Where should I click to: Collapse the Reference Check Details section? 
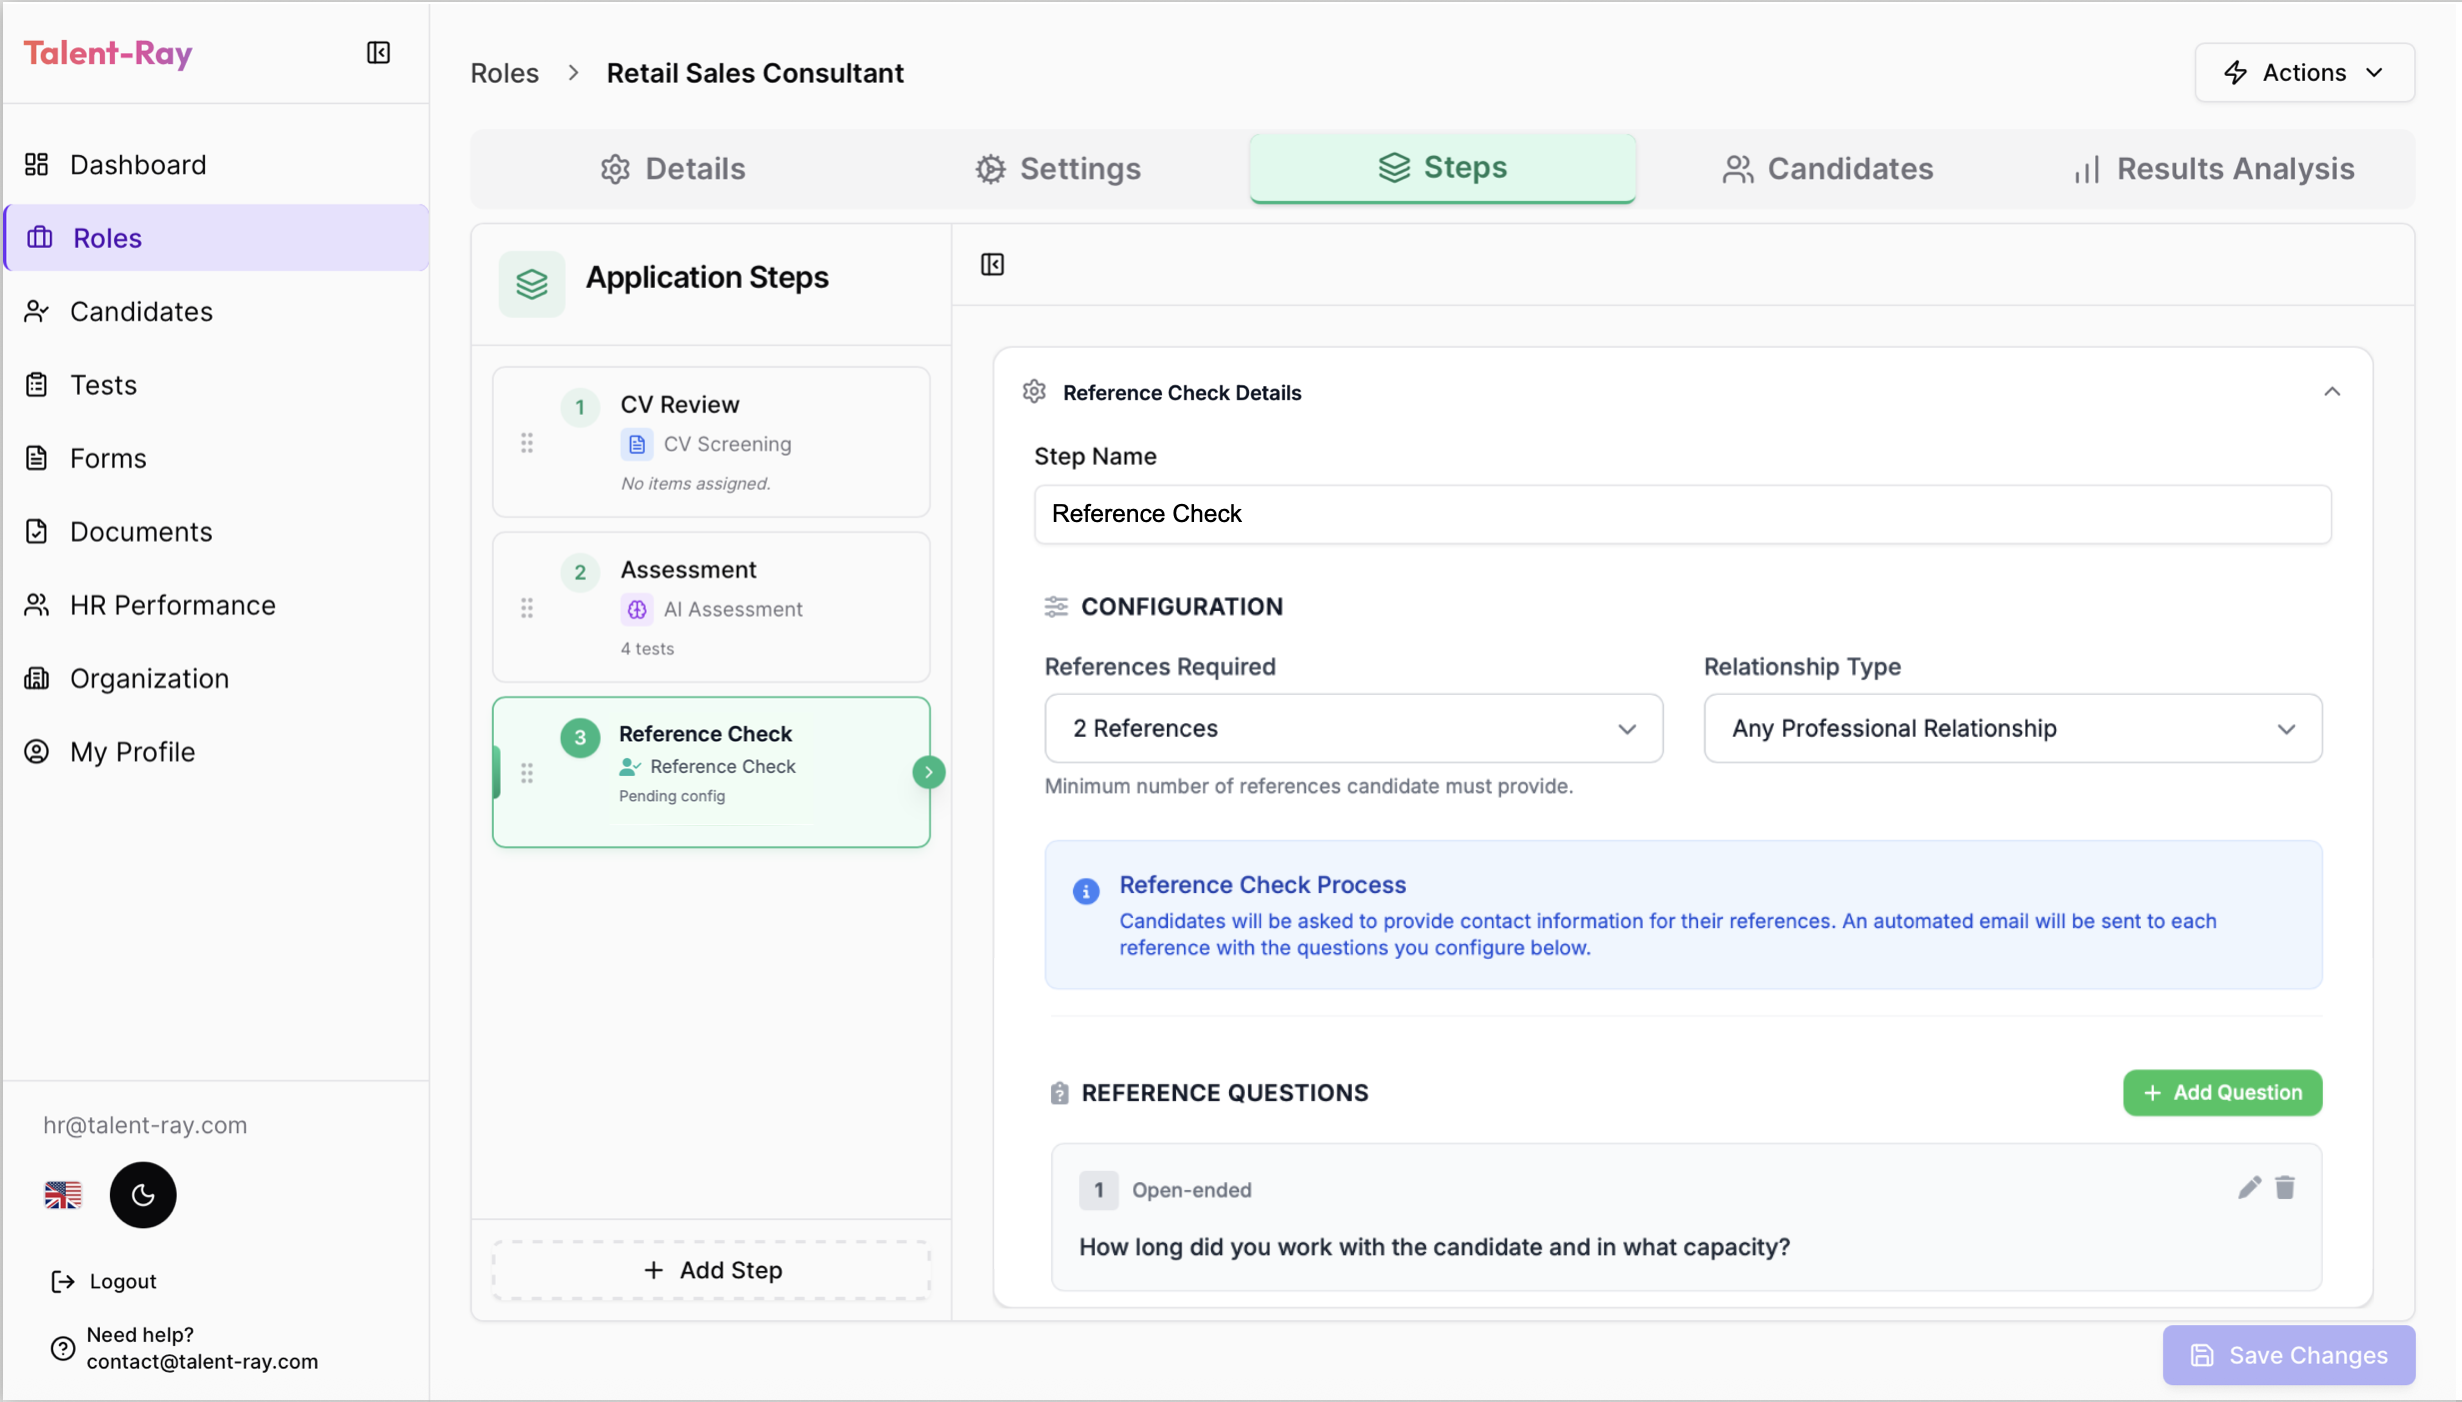coord(2333,392)
